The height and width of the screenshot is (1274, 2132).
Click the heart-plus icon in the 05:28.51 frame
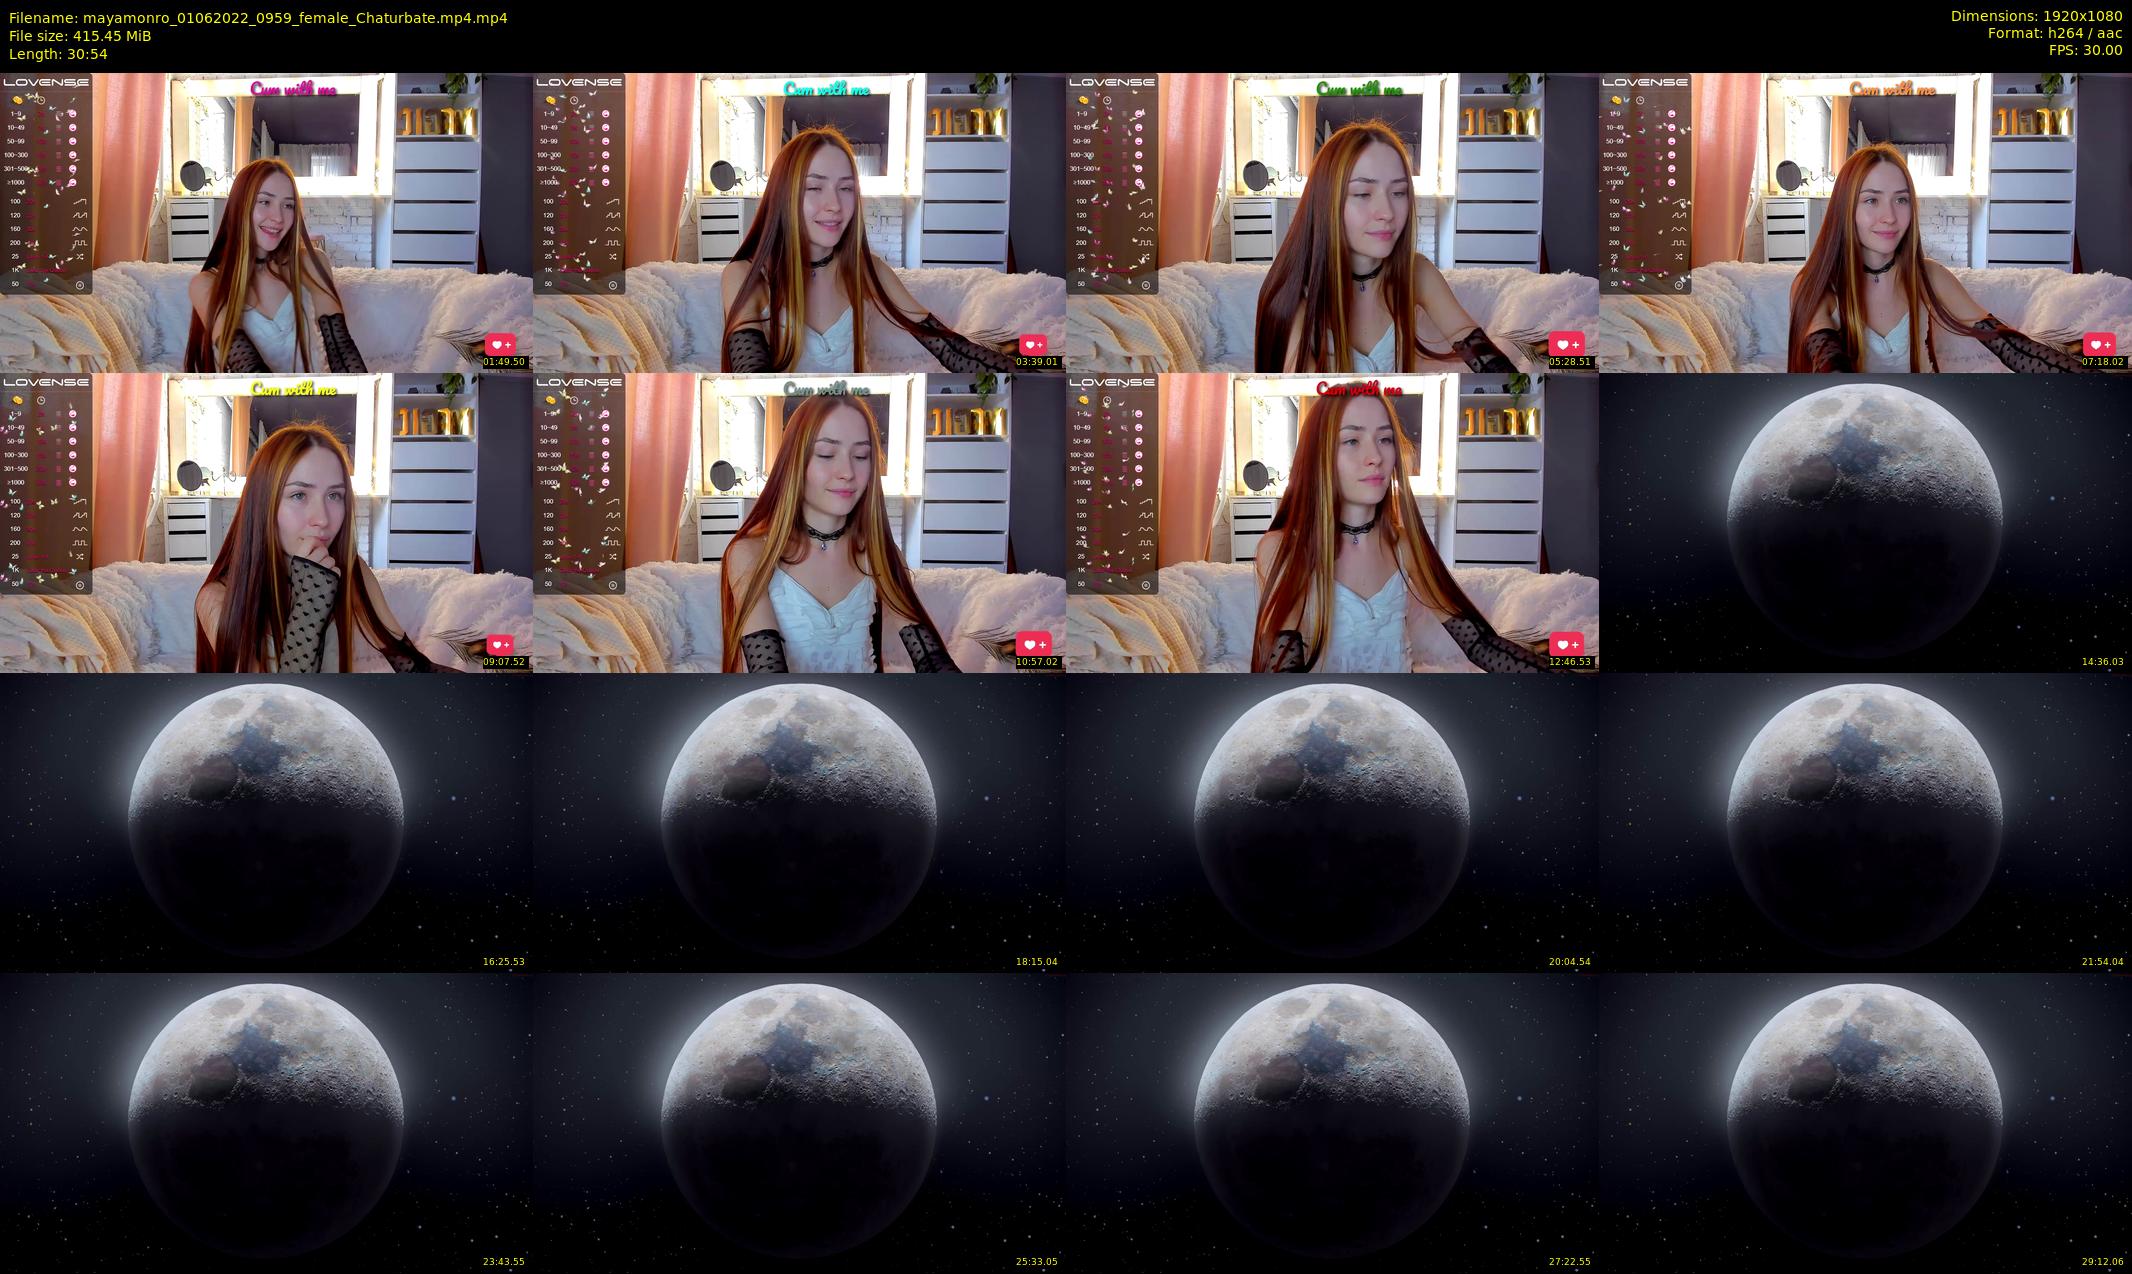coord(1567,344)
